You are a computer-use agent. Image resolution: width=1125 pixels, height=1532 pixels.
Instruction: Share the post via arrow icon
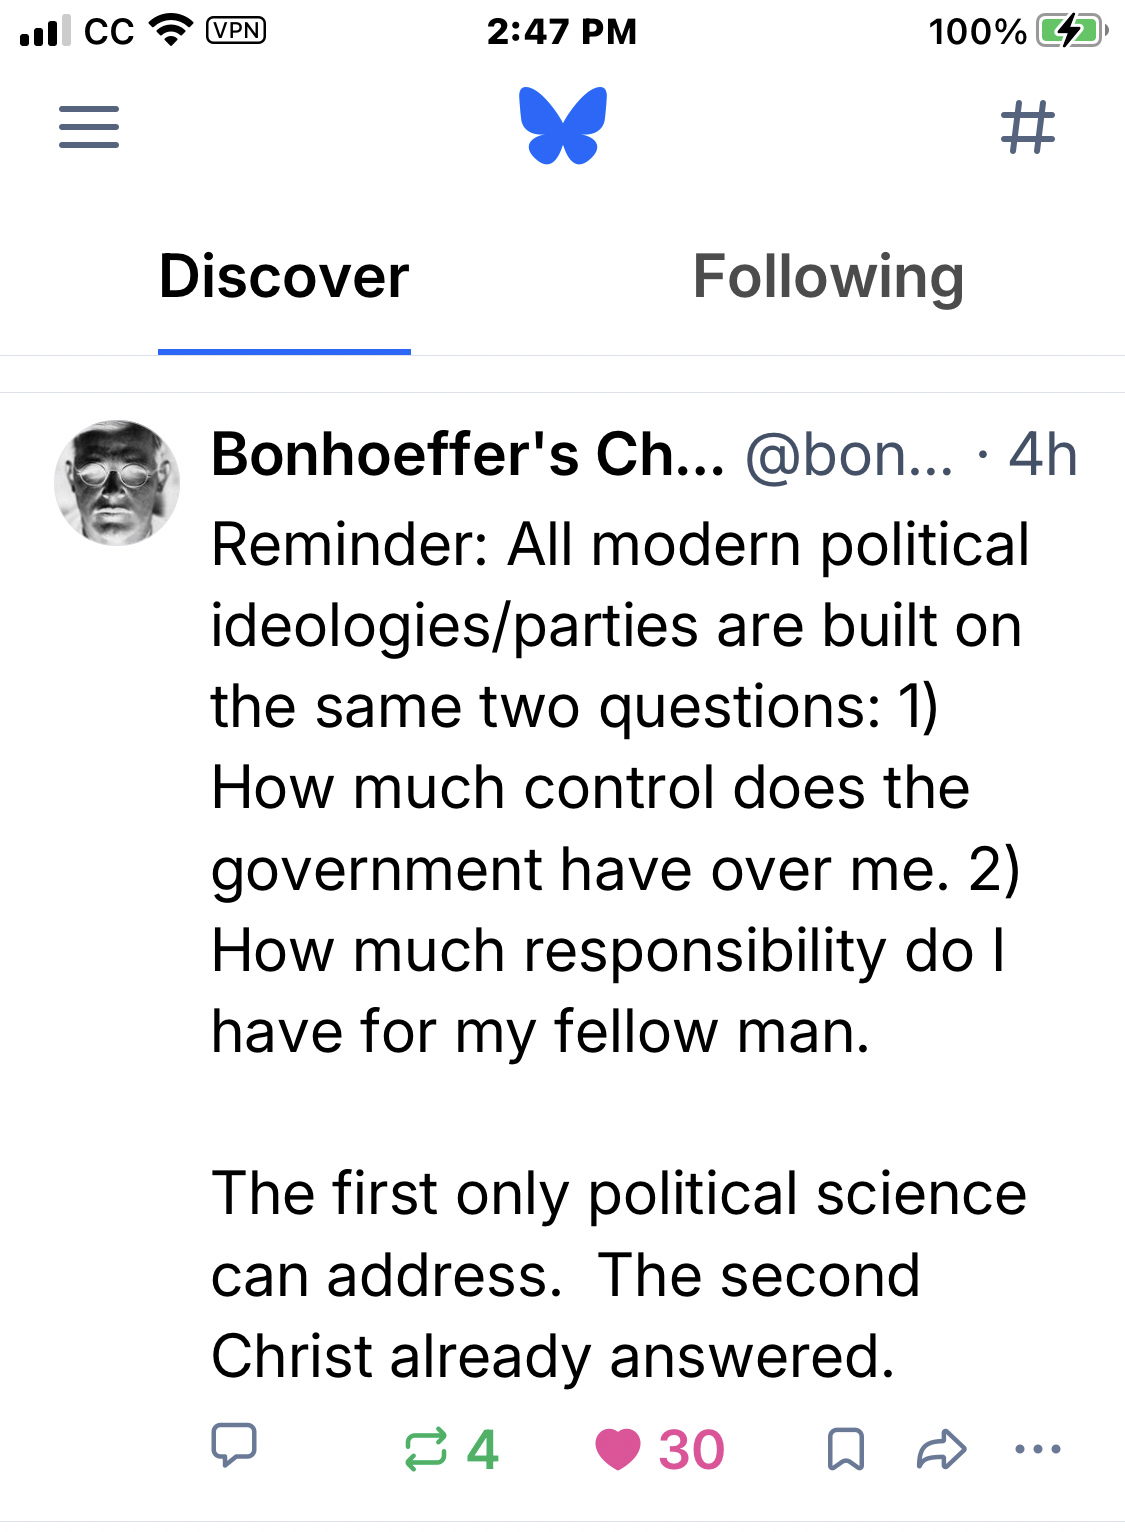coord(941,1449)
